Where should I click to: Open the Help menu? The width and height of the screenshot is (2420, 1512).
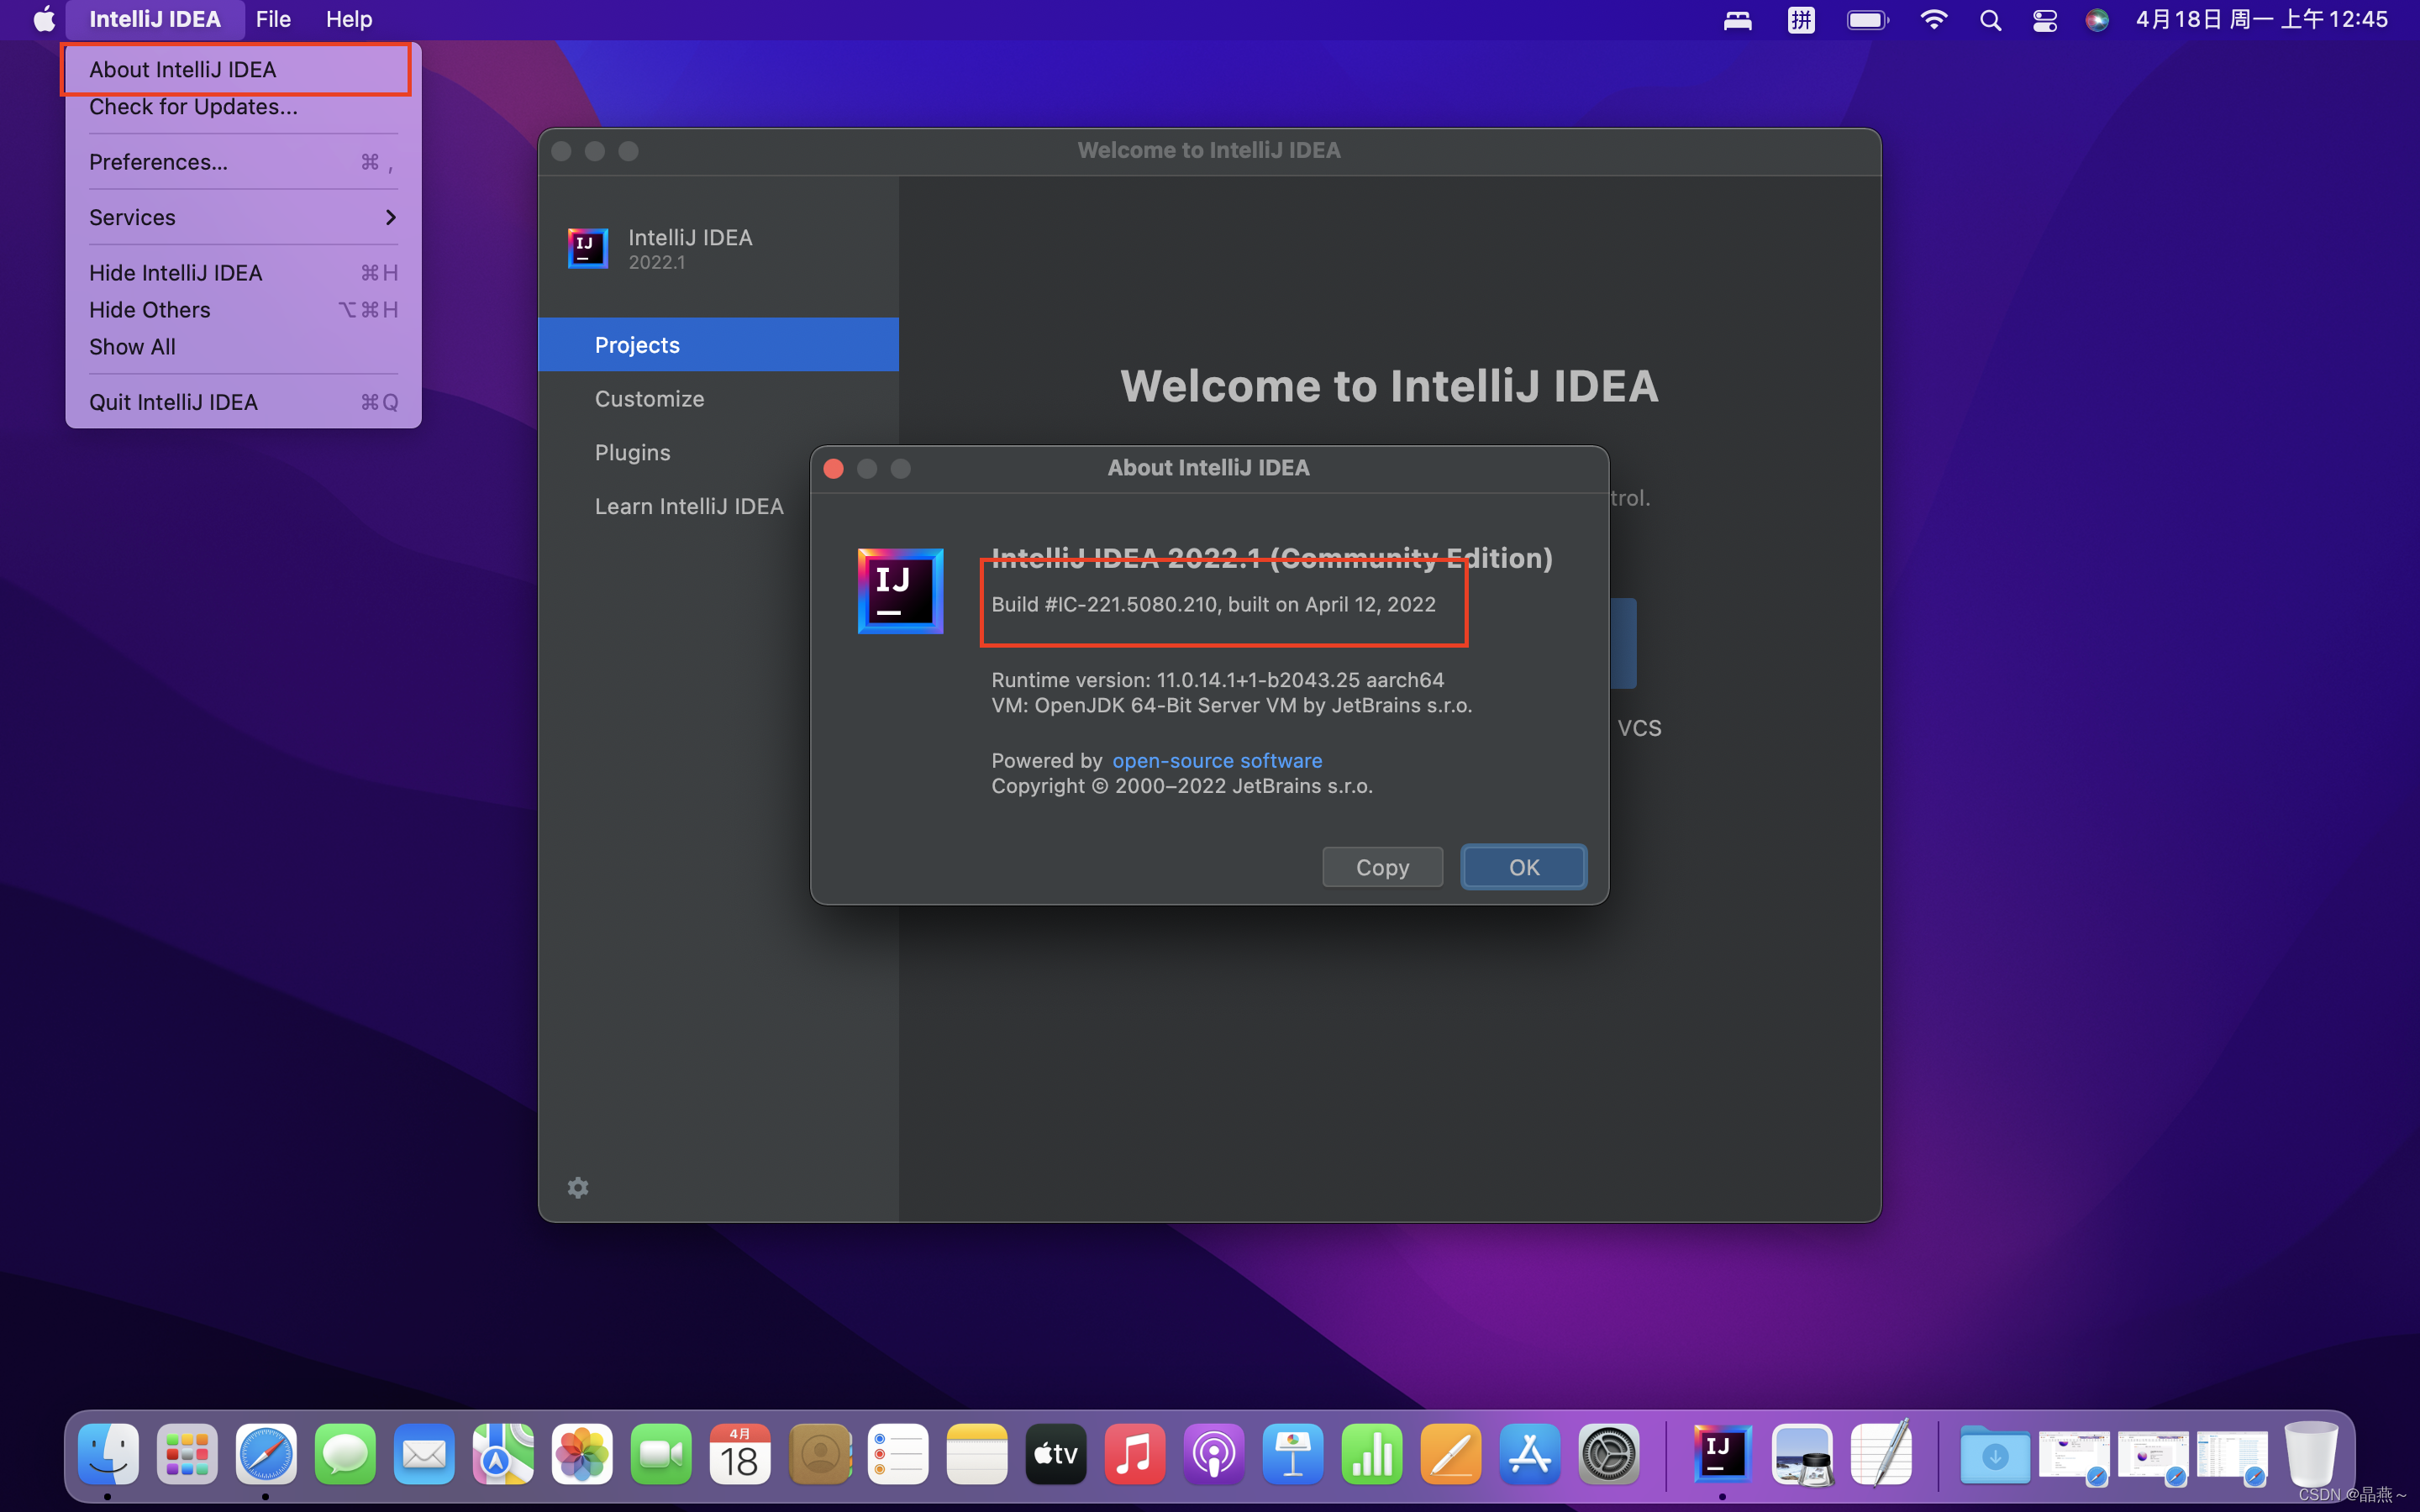348,19
